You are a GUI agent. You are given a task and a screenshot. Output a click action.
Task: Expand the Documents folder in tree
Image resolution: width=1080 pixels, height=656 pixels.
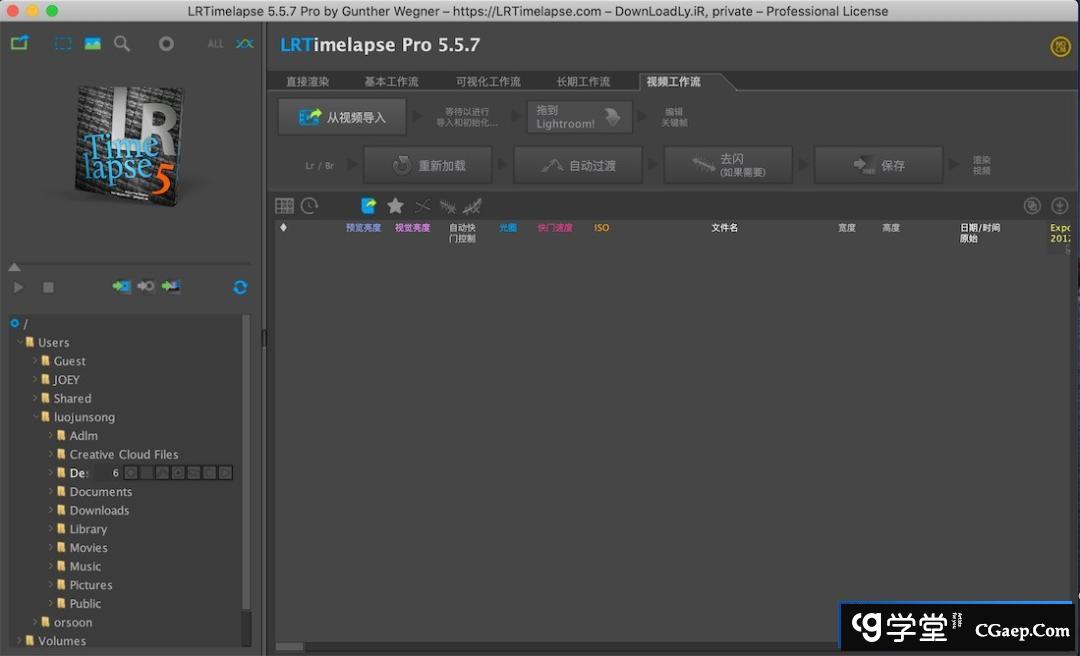point(51,492)
